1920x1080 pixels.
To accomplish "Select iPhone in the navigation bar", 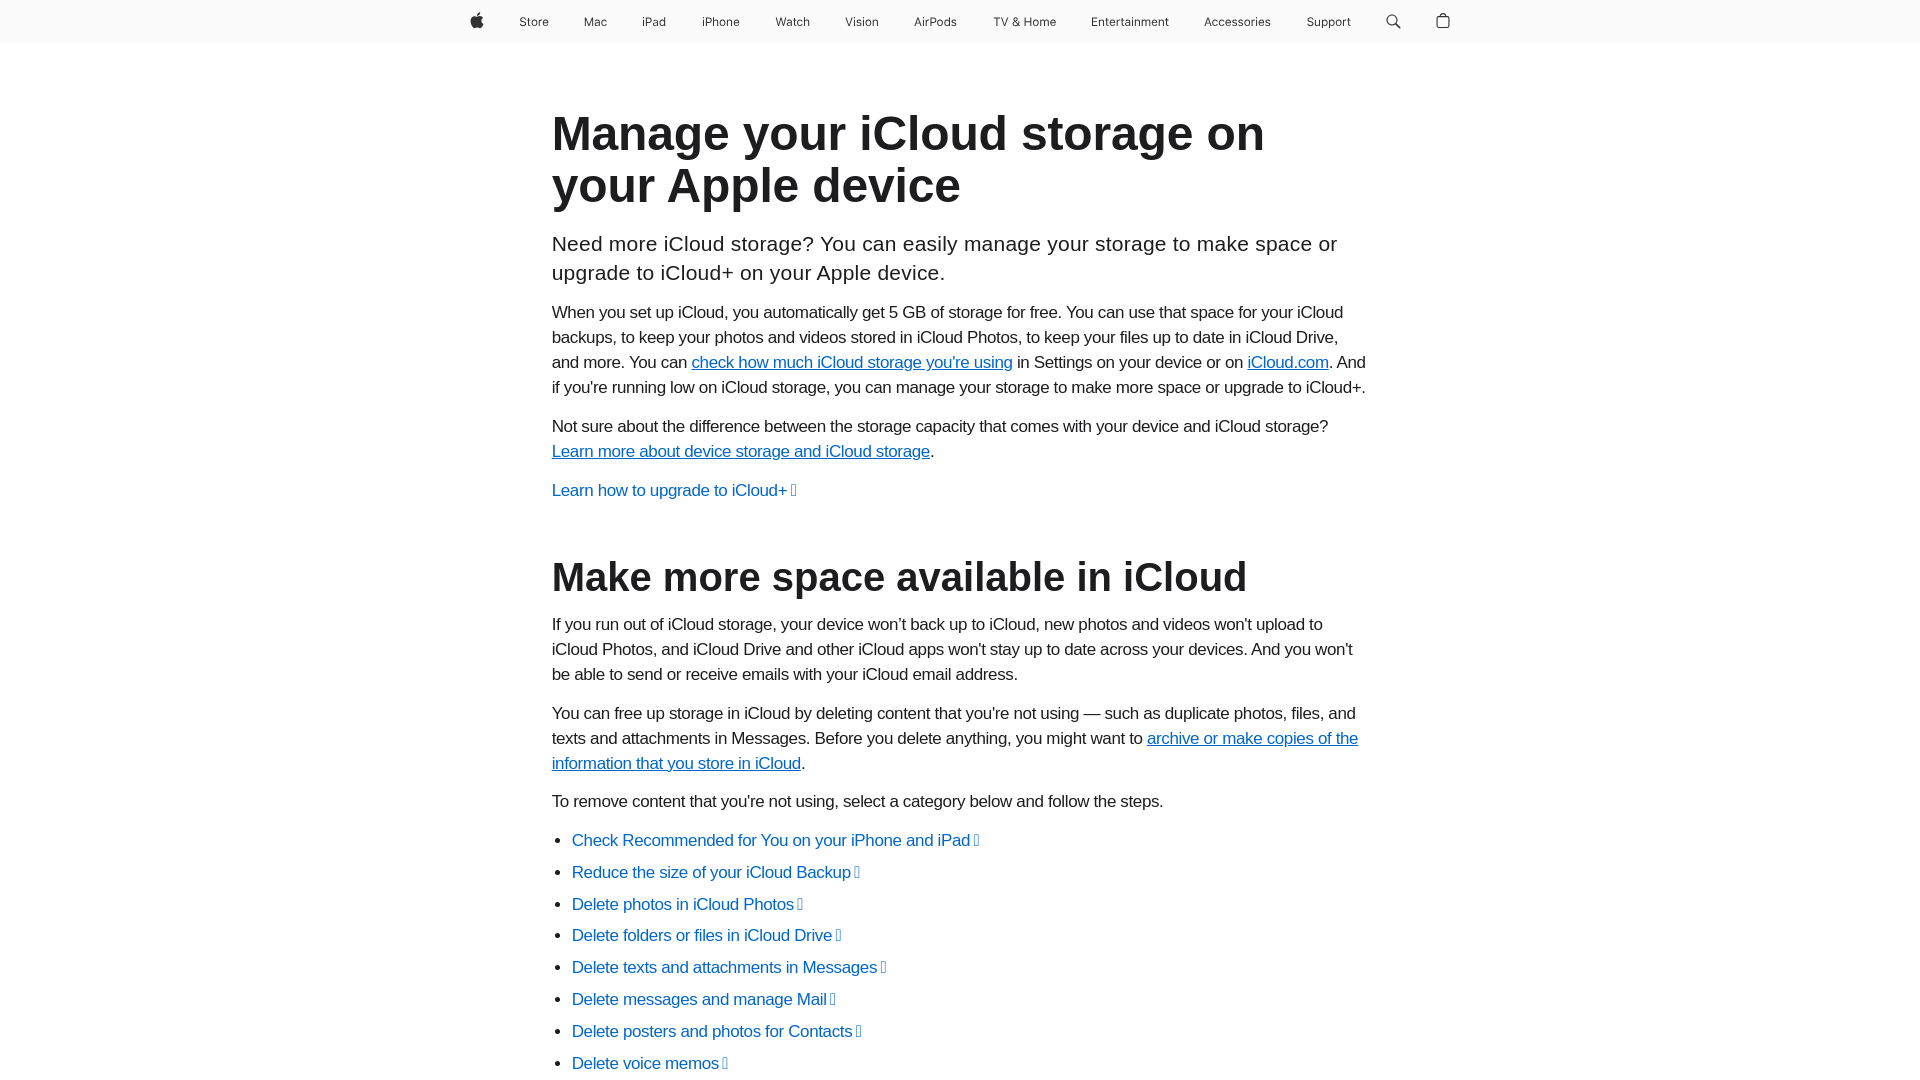I will 720,22.
